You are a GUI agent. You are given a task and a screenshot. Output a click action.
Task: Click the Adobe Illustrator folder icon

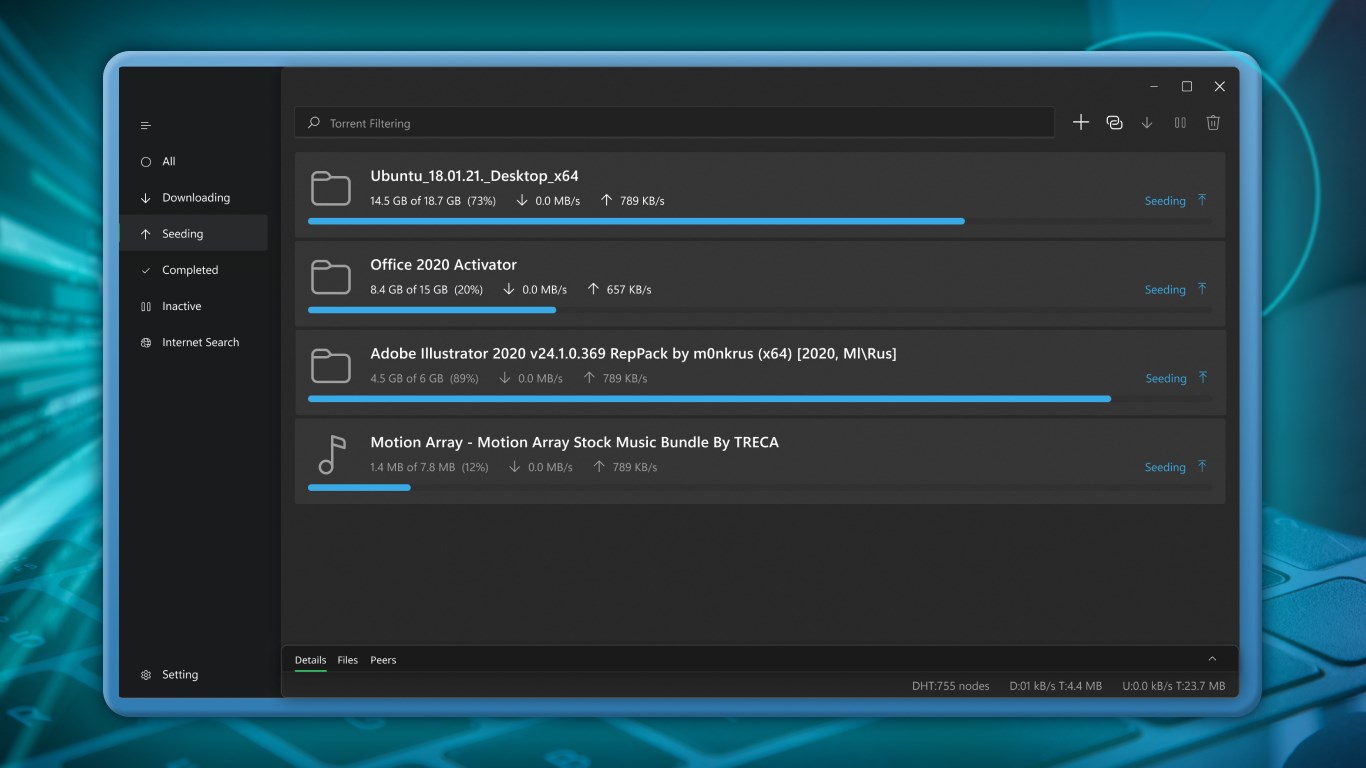pyautogui.click(x=331, y=366)
